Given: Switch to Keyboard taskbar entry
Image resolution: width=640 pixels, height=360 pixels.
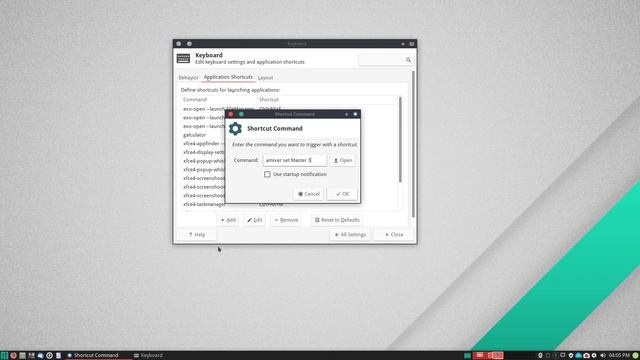Looking at the screenshot, I should 148,356.
